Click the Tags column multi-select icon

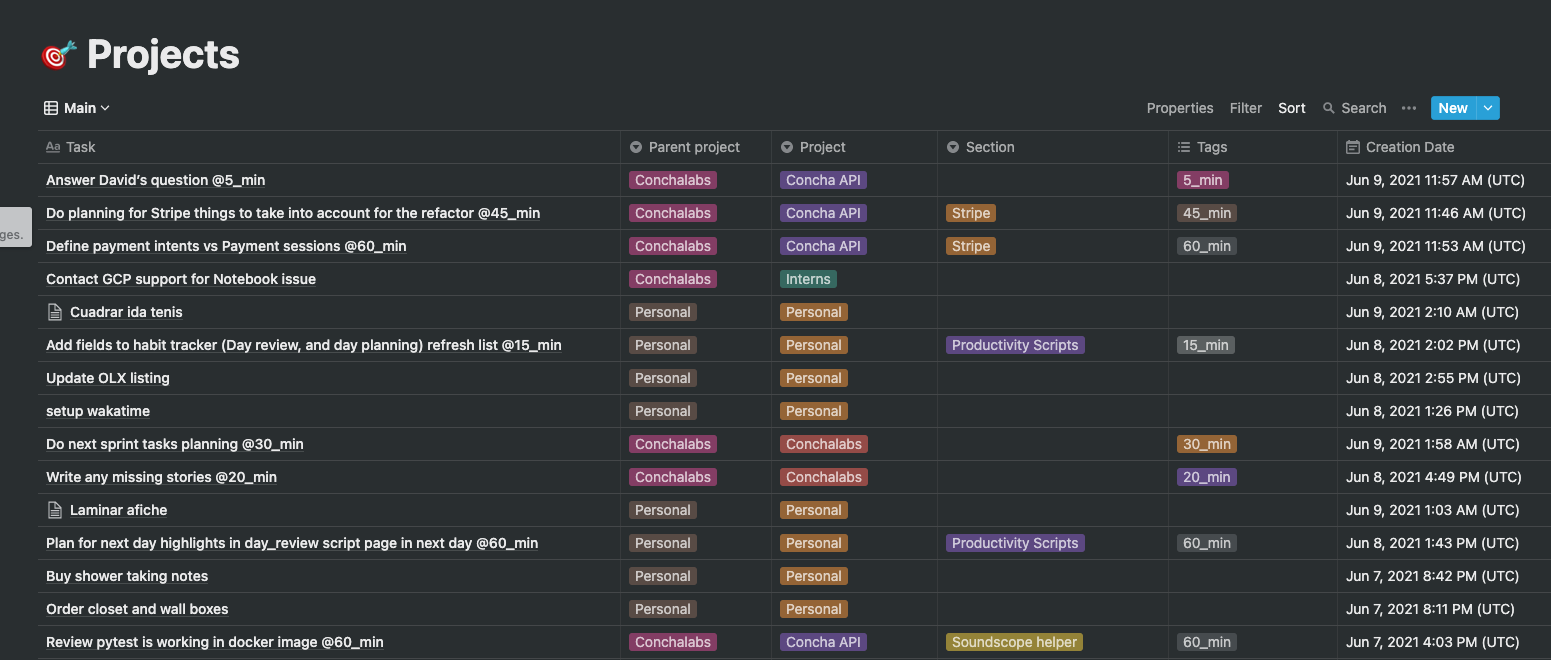pyautogui.click(x=1184, y=147)
